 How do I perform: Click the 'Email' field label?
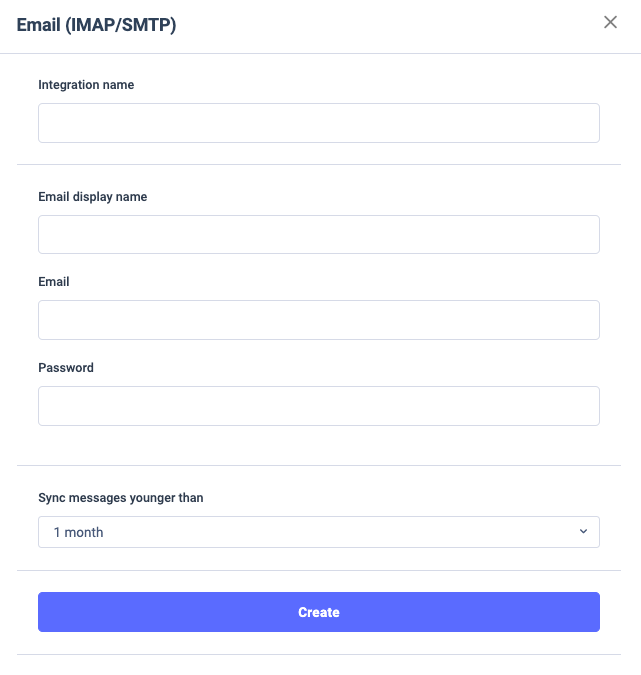click(54, 282)
